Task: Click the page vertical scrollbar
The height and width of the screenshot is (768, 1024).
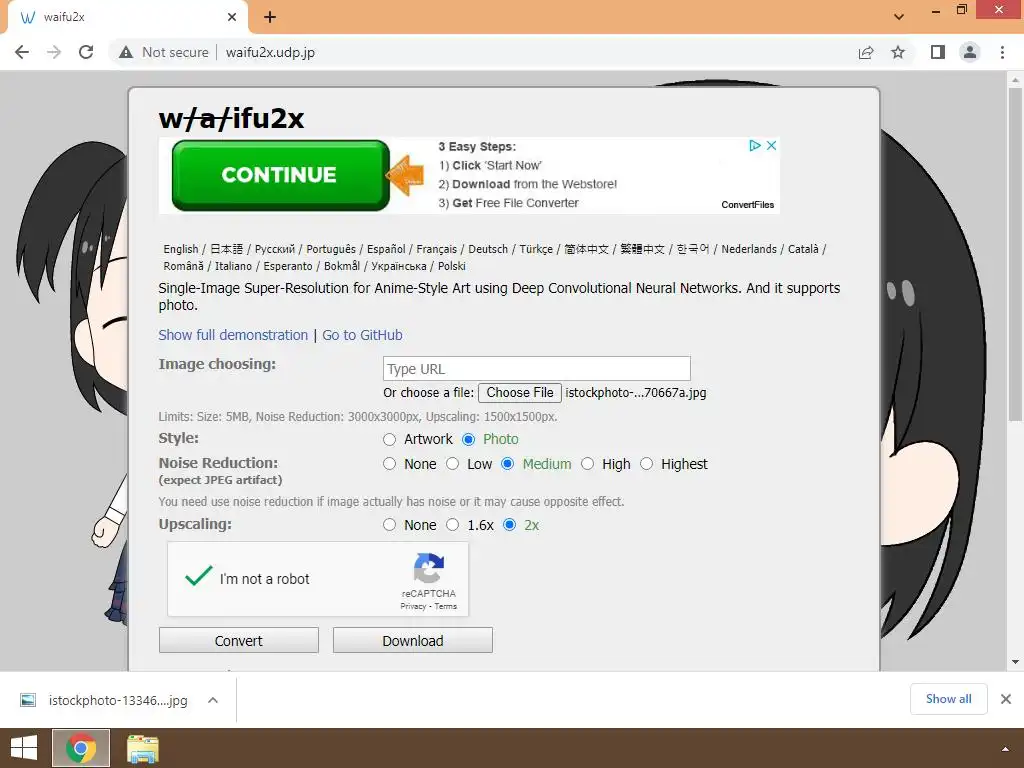Action: pyautogui.click(x=1015, y=254)
